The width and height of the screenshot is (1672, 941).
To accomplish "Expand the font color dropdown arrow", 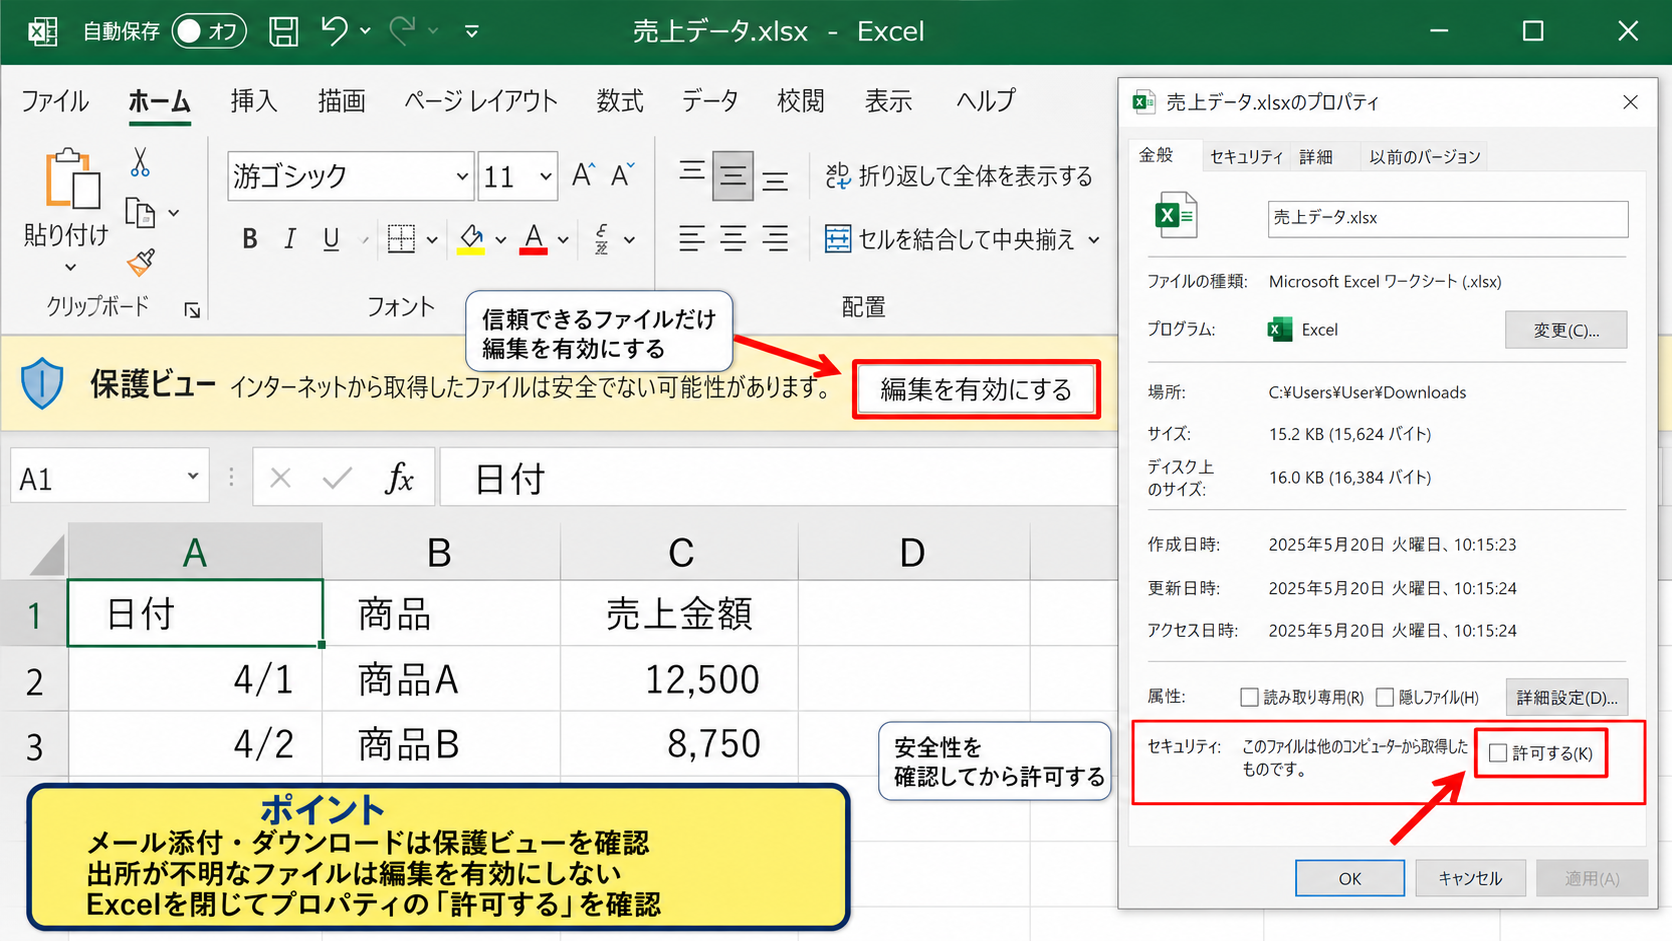I will pos(563,240).
